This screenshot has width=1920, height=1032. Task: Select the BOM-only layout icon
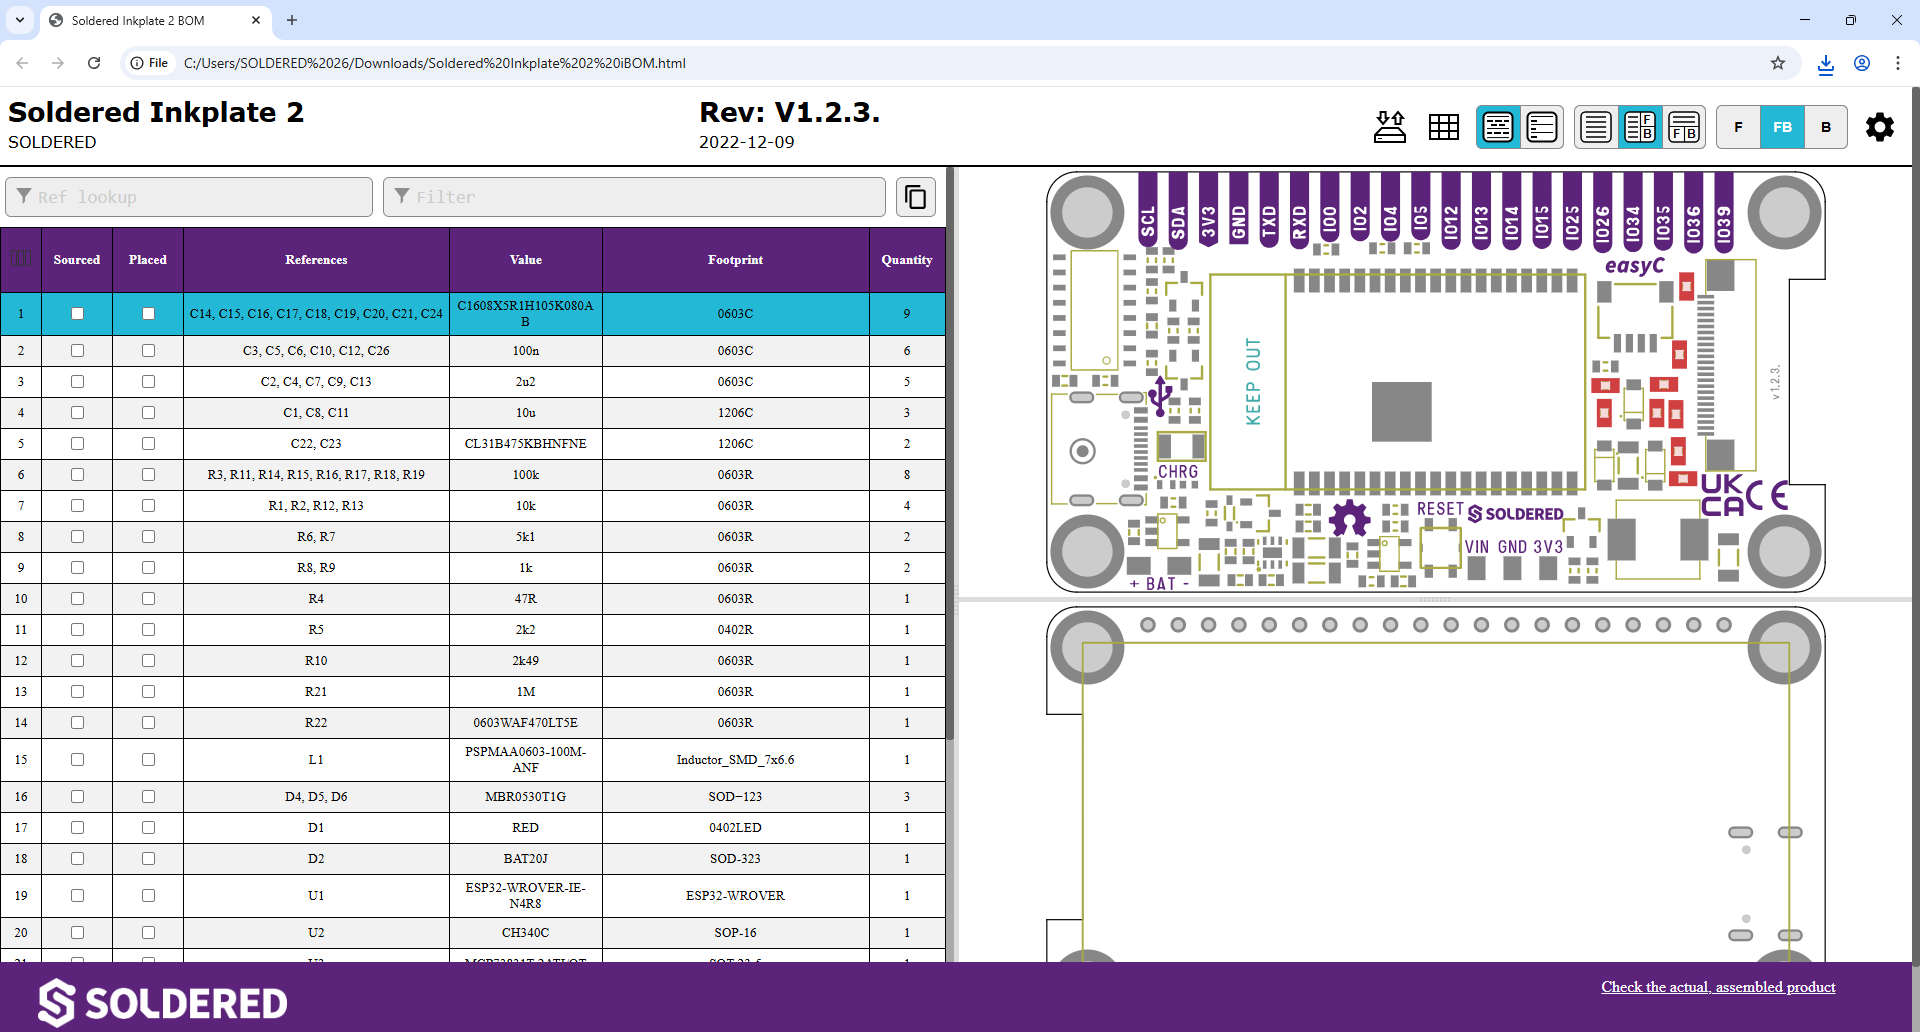[1596, 127]
